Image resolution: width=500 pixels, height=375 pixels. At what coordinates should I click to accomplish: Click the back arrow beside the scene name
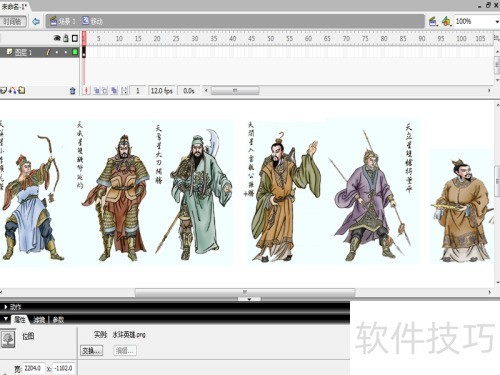[x=36, y=22]
